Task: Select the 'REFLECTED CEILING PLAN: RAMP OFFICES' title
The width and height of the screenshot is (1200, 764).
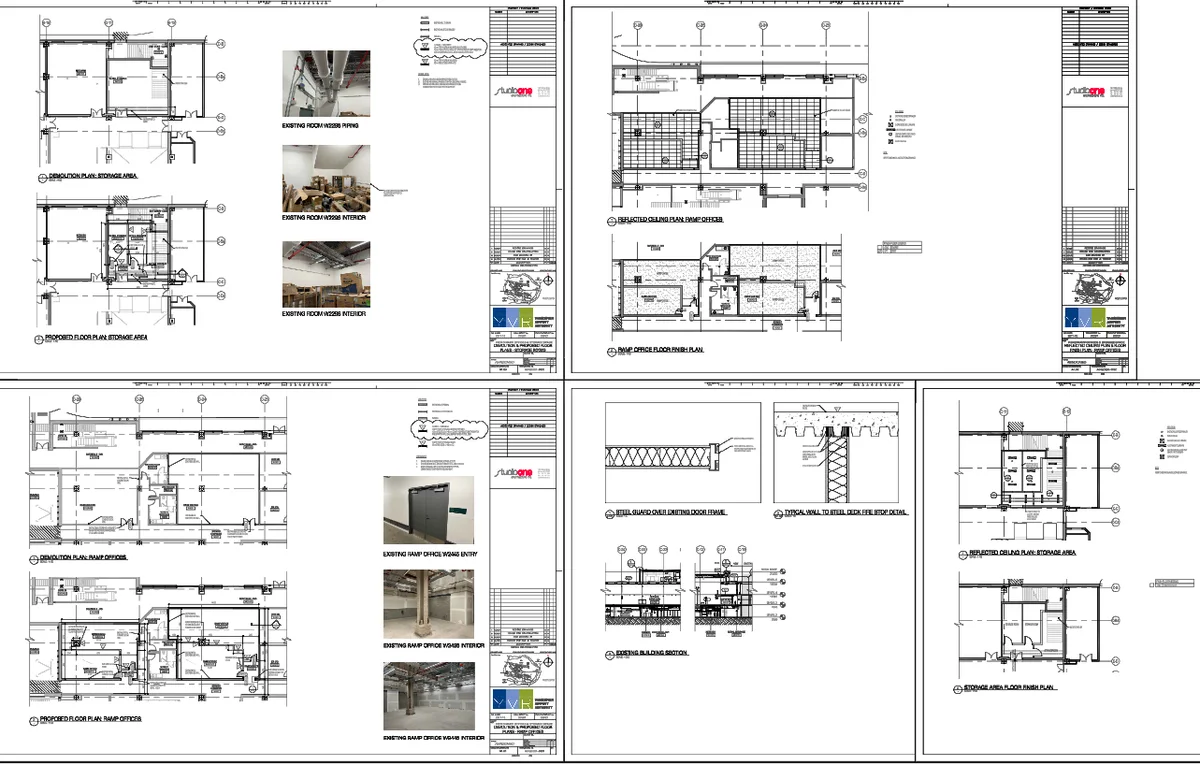Action: click(670, 219)
